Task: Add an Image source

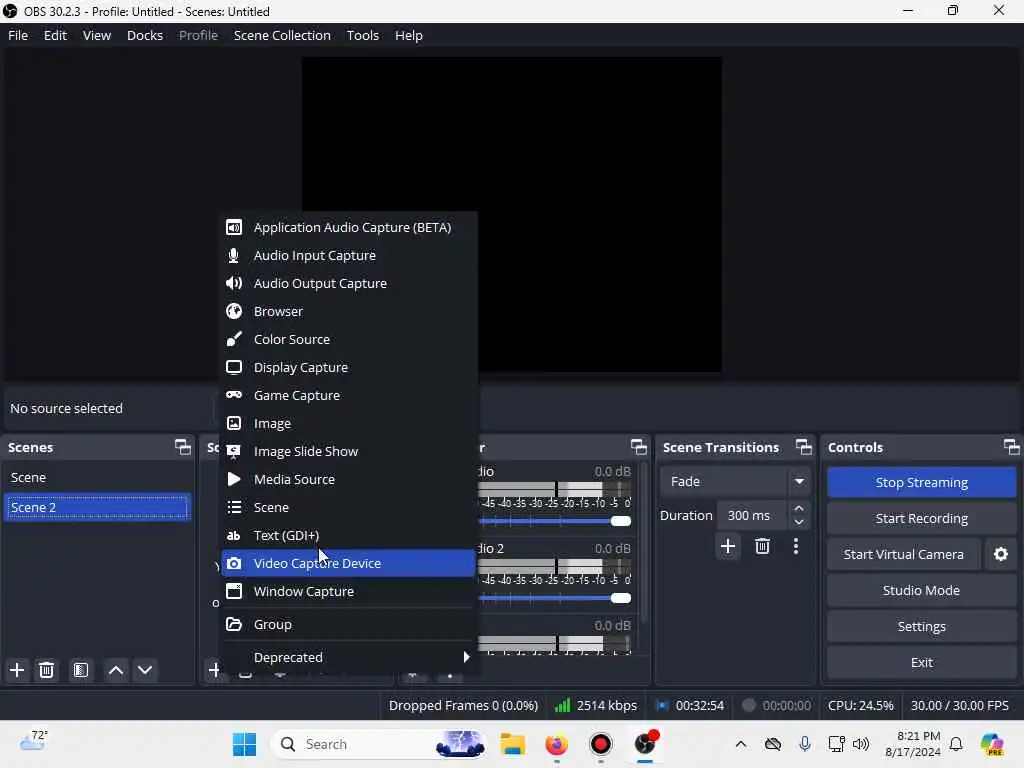Action: coord(348,423)
